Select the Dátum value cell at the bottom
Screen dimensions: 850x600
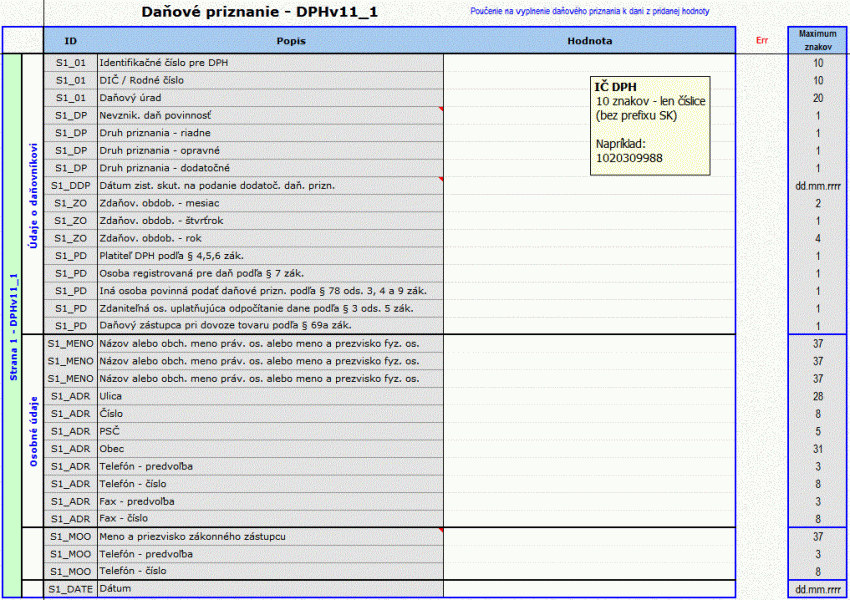[589, 589]
